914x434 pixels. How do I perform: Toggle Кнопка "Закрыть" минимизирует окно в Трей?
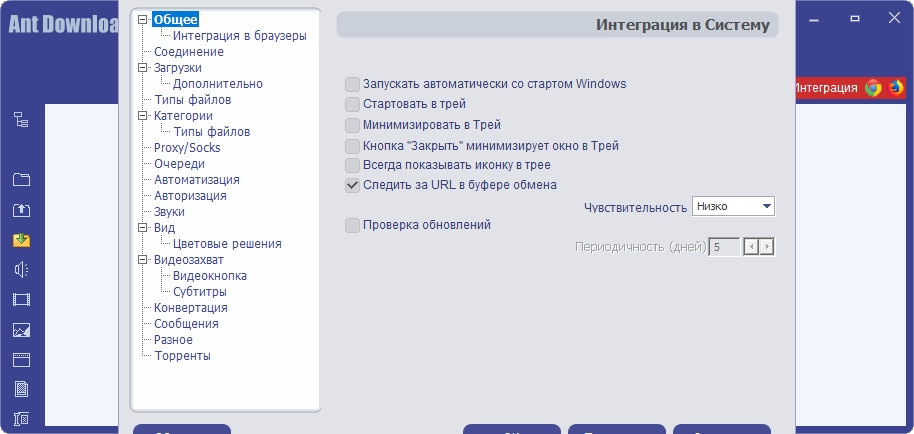[352, 146]
